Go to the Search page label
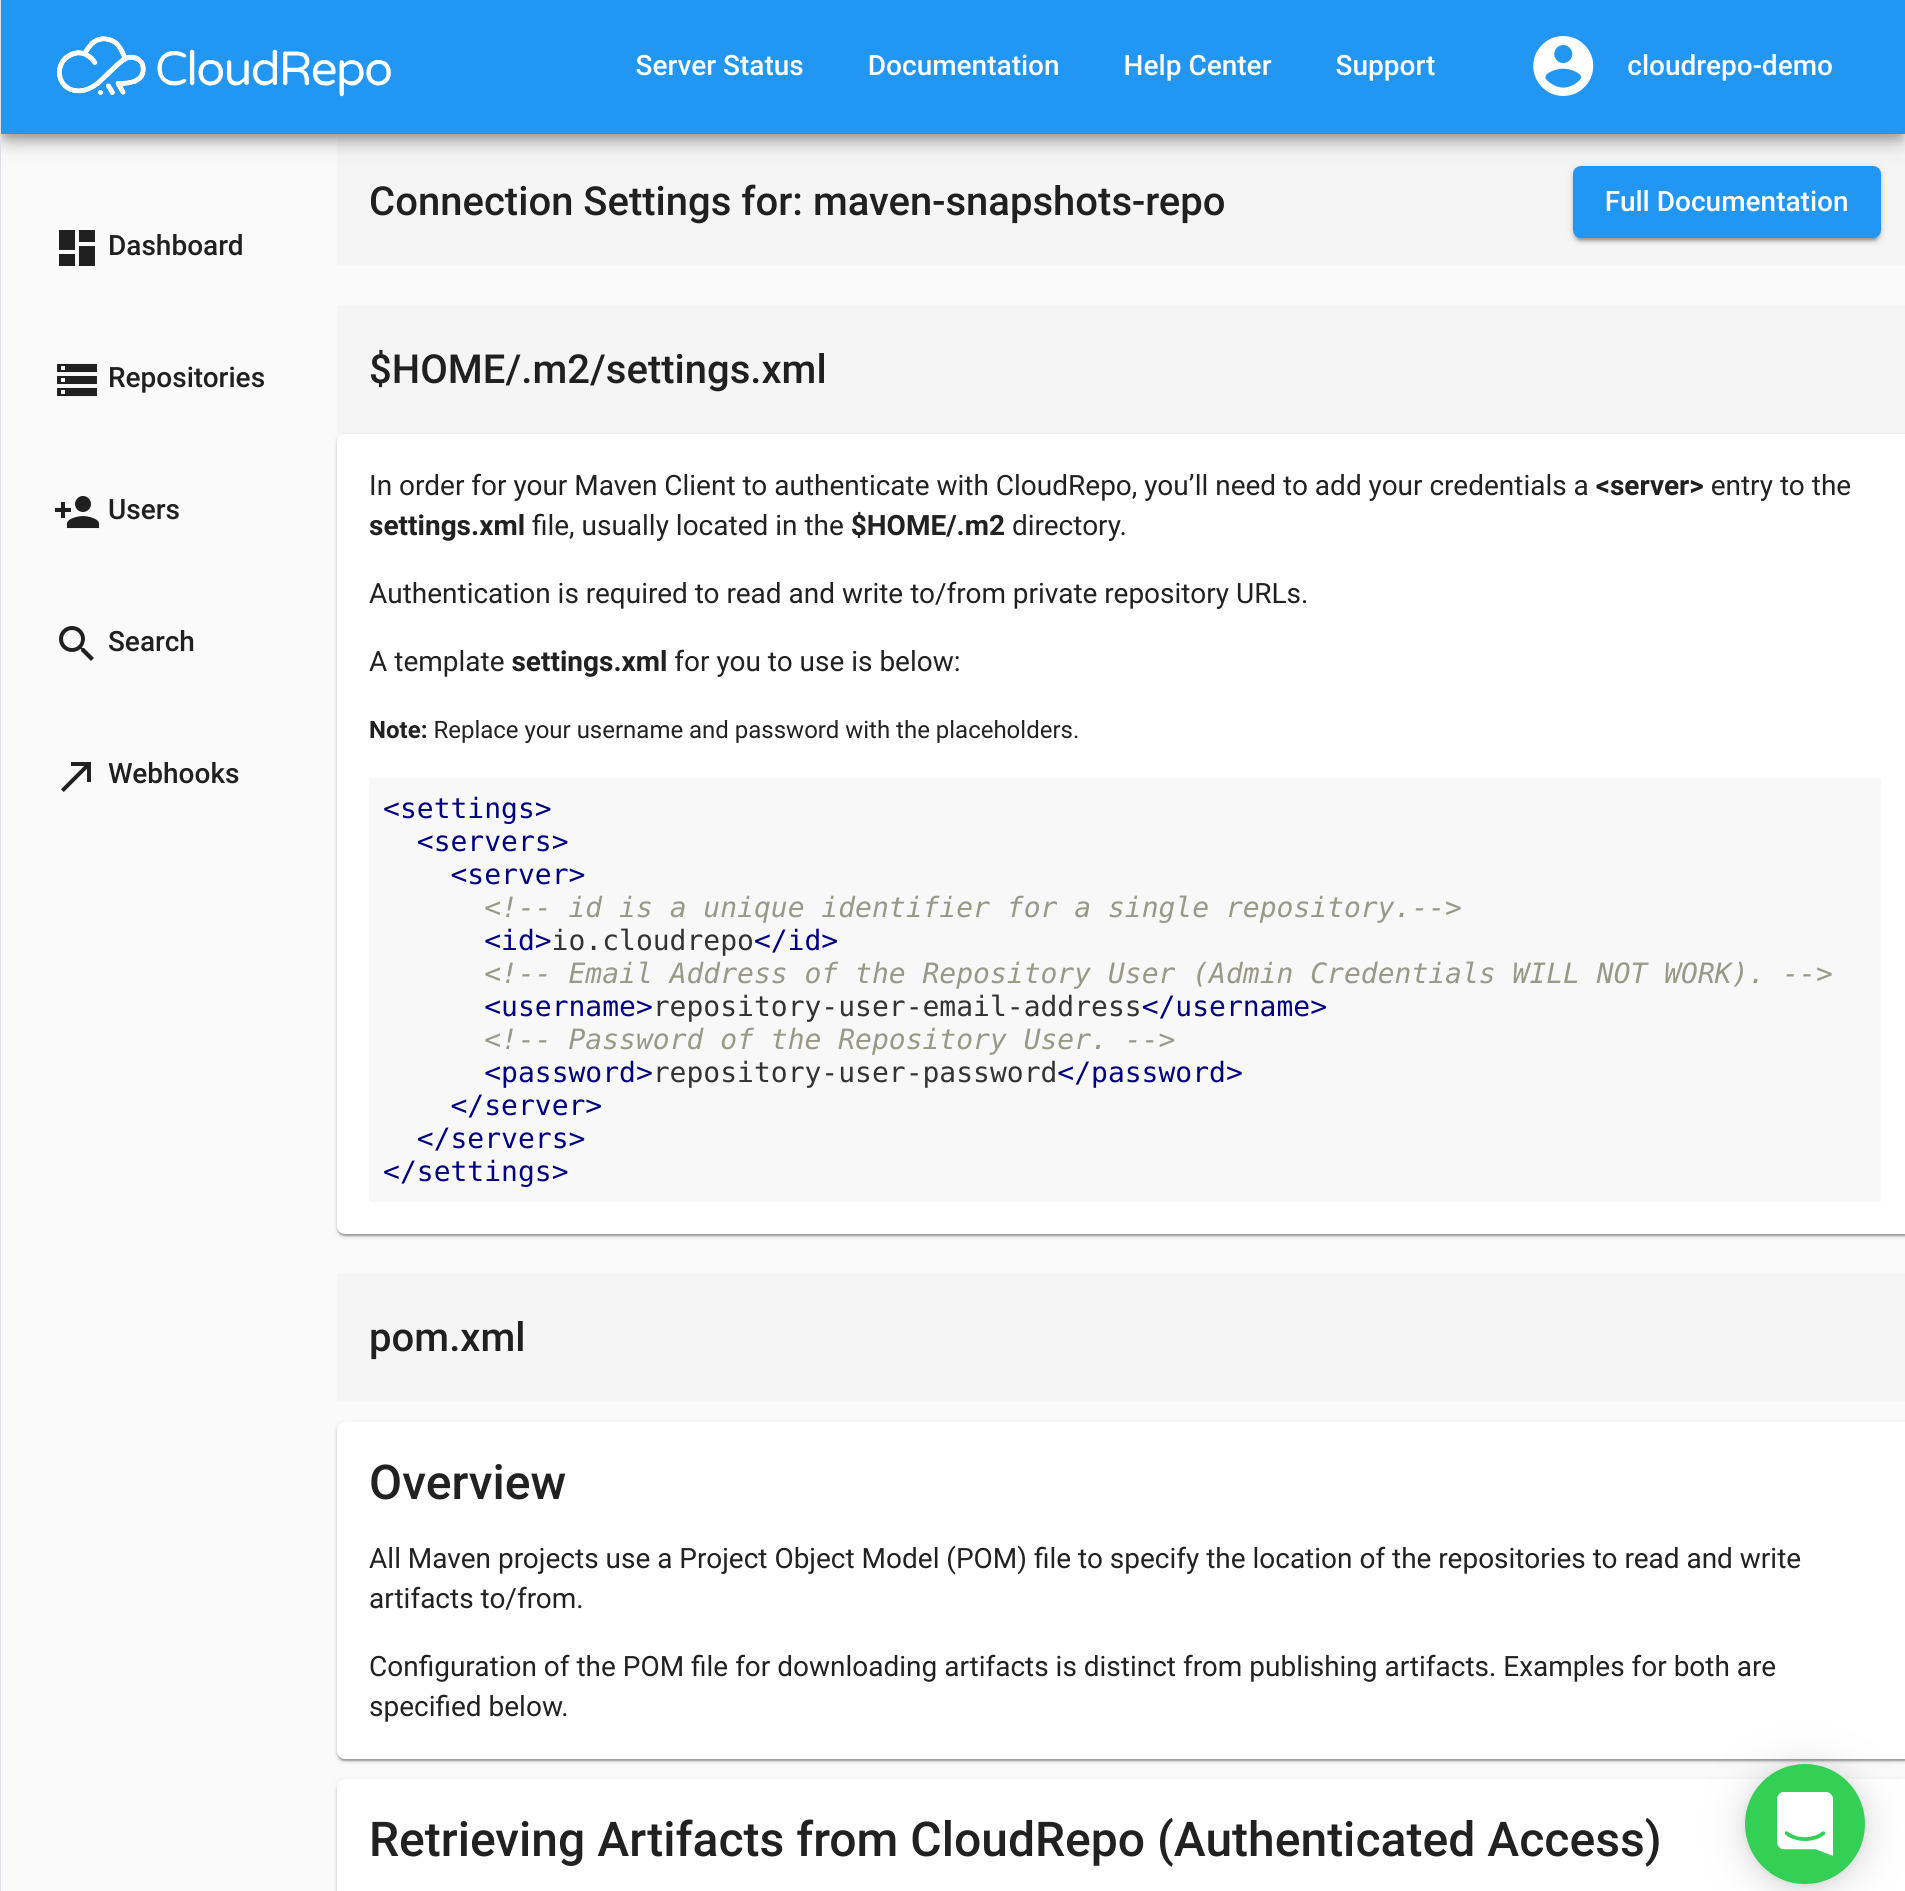 click(151, 642)
